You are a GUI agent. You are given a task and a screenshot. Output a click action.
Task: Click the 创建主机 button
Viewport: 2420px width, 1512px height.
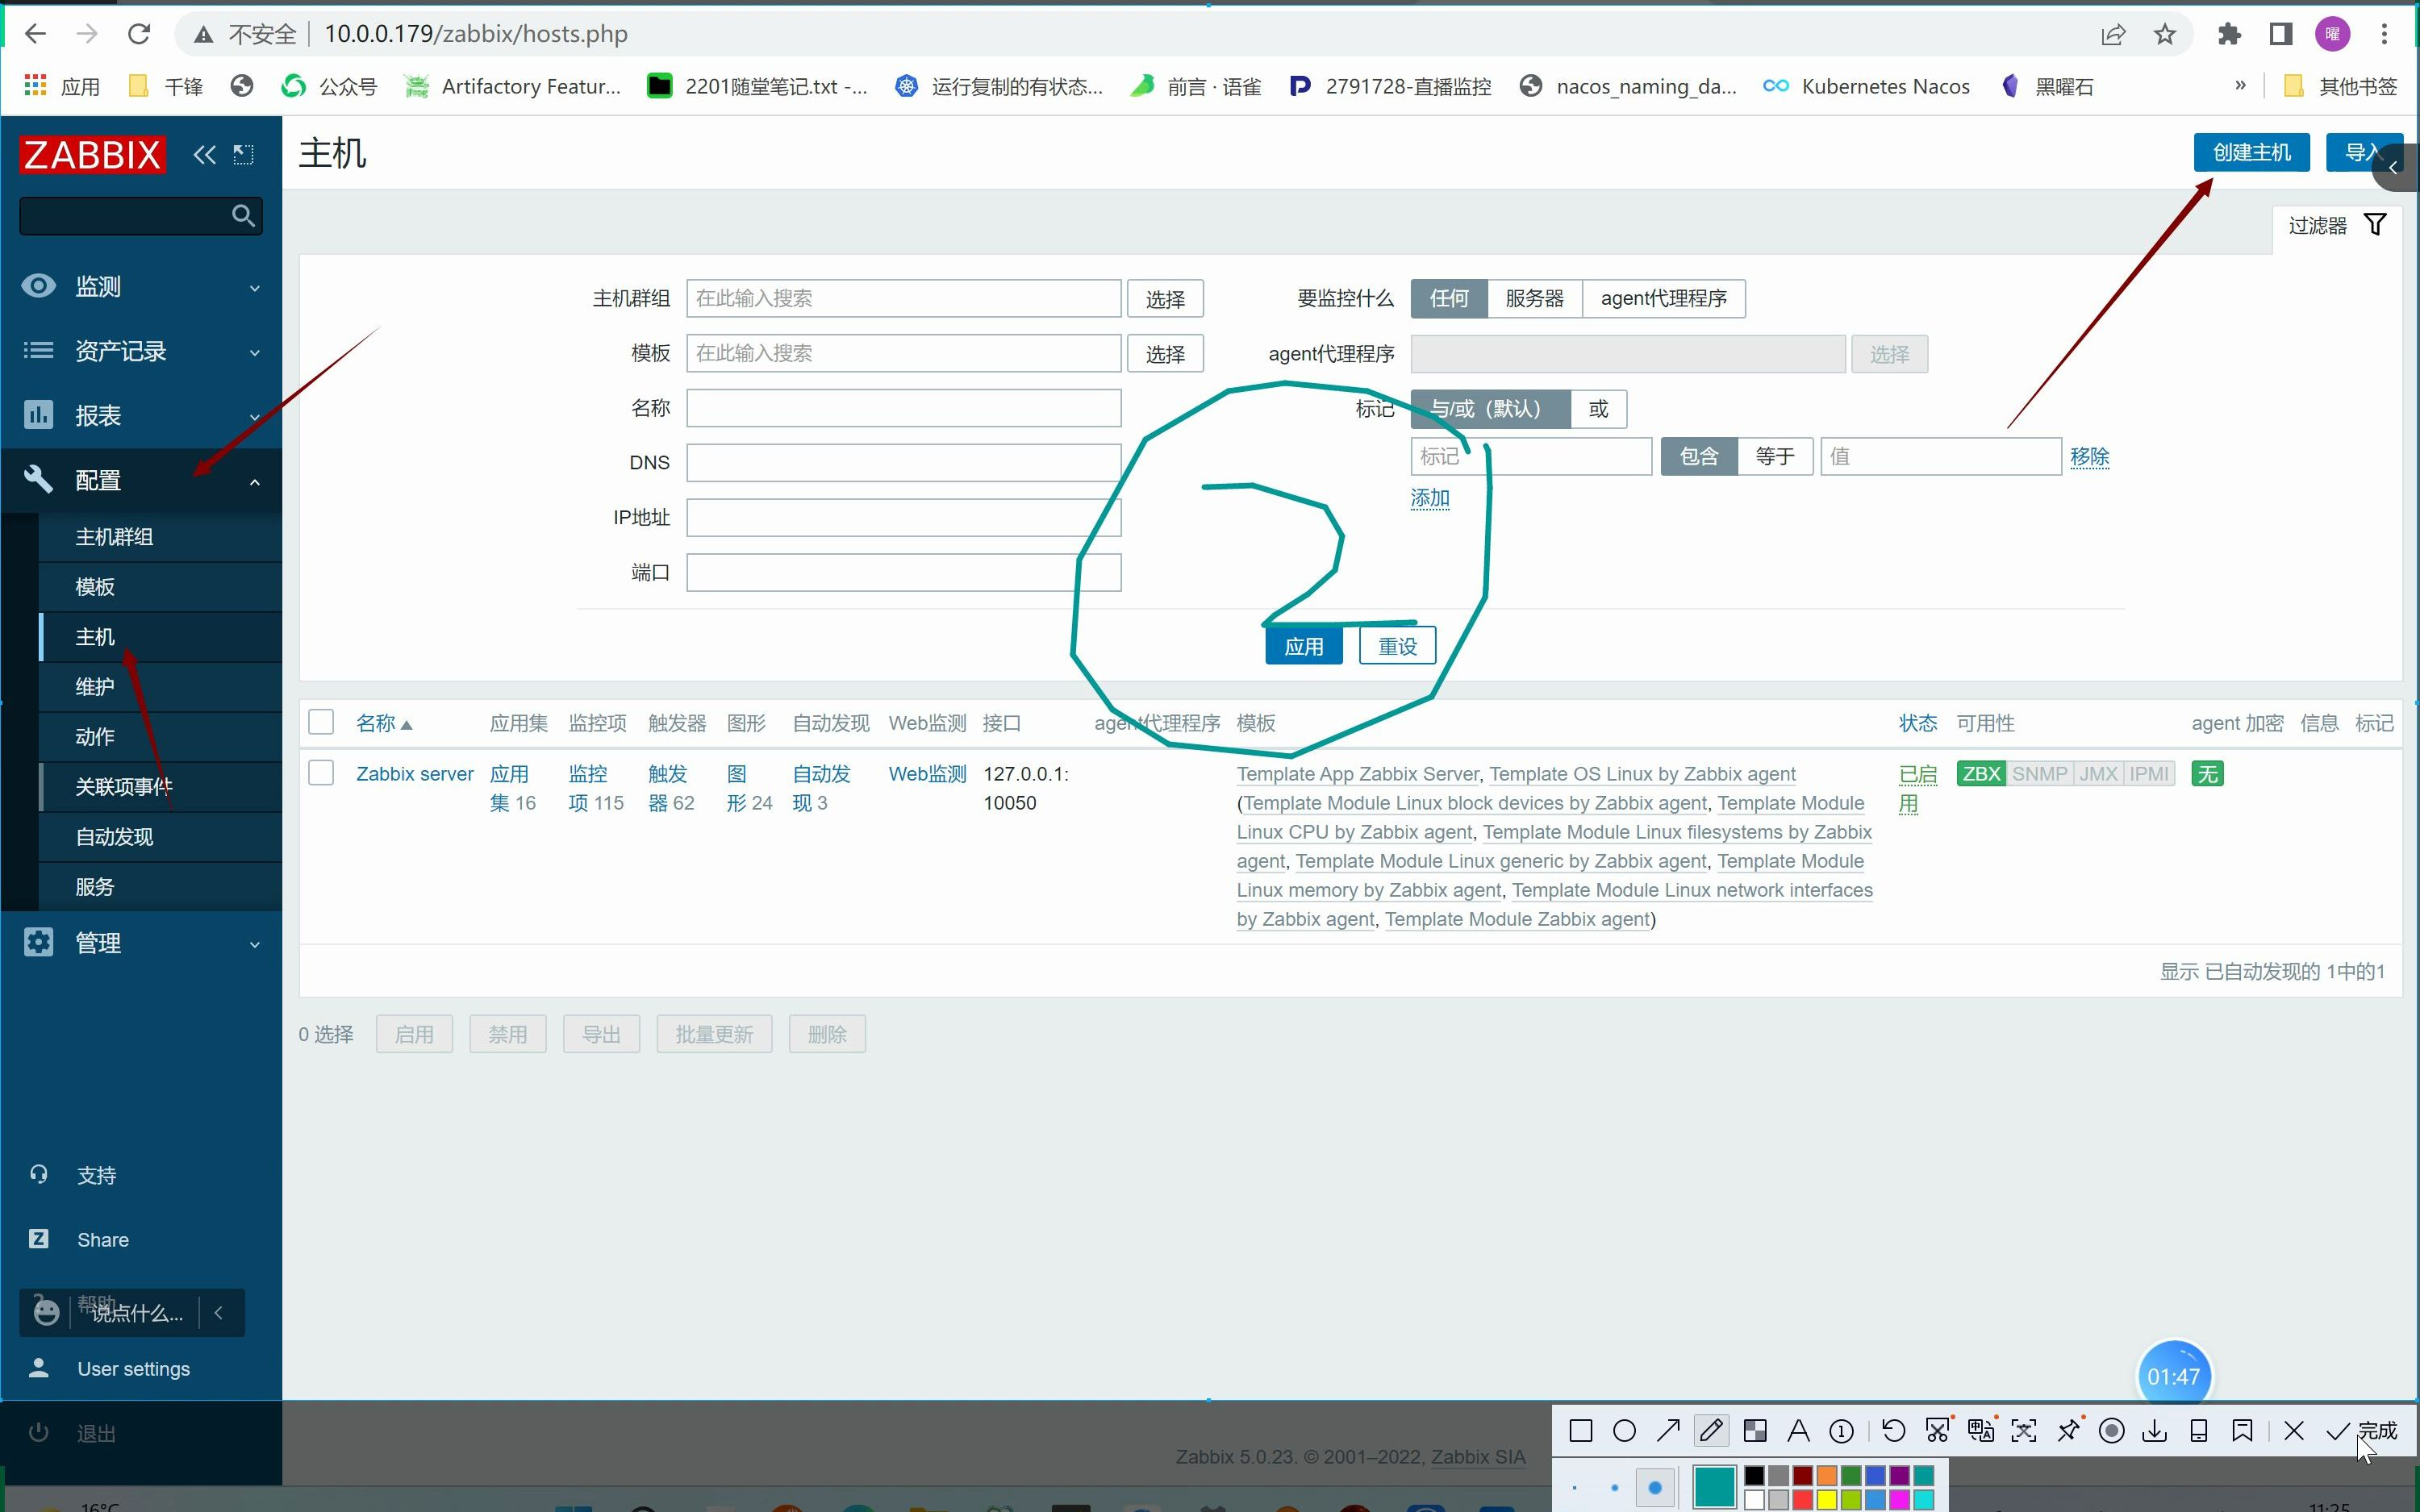click(2251, 153)
